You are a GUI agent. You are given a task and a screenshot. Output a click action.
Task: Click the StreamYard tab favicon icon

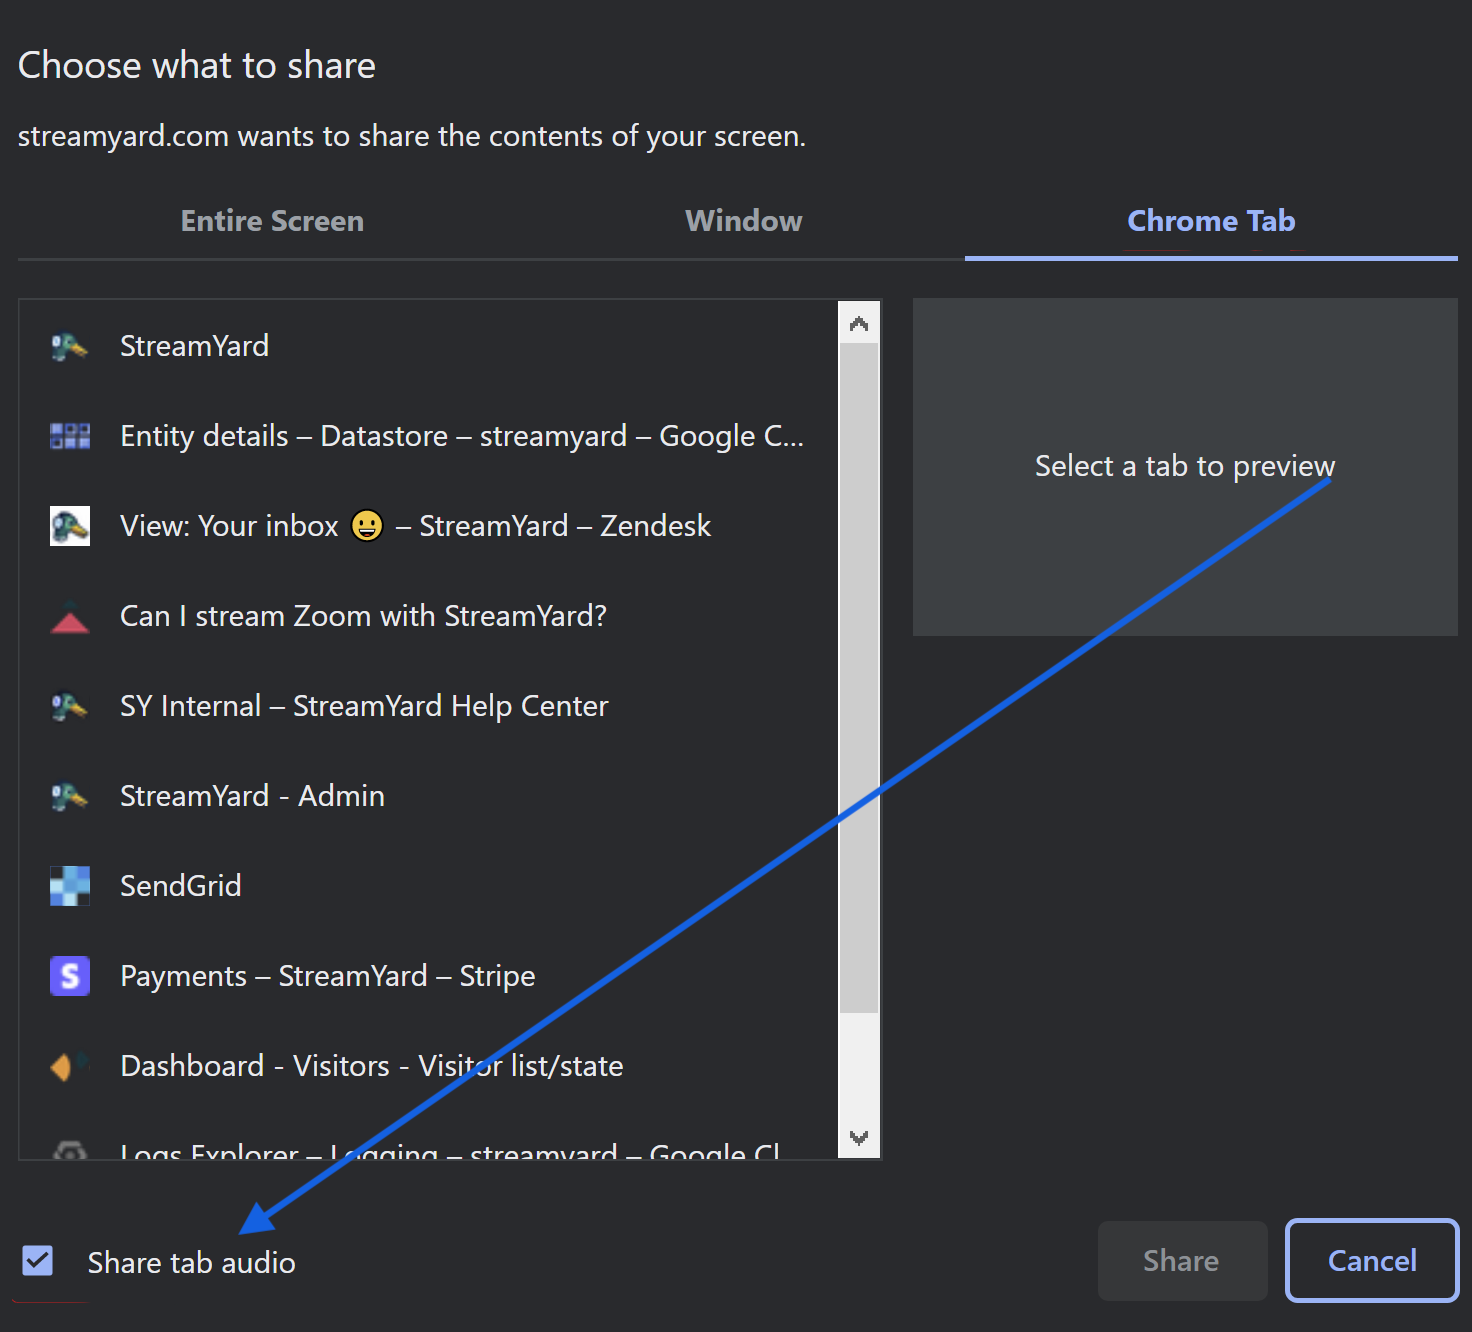tap(69, 346)
